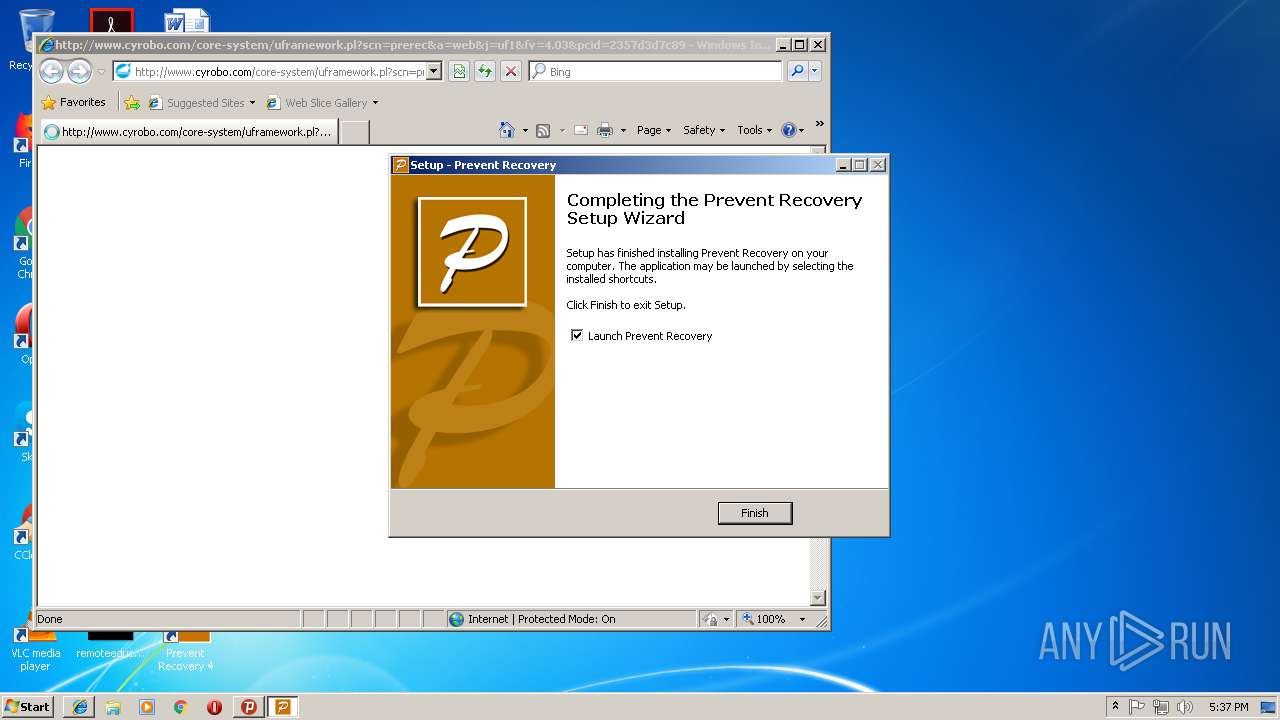Expand the Home button dropdown arrow

click(x=525, y=131)
